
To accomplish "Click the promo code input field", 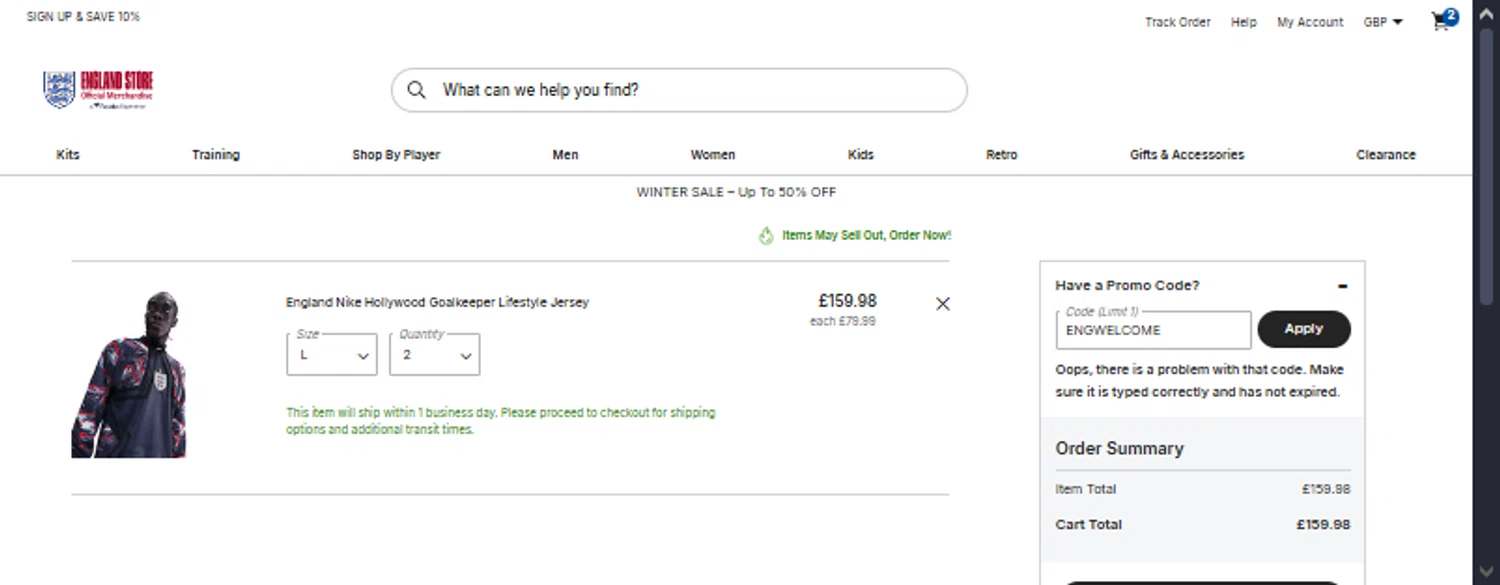I will 1152,330.
